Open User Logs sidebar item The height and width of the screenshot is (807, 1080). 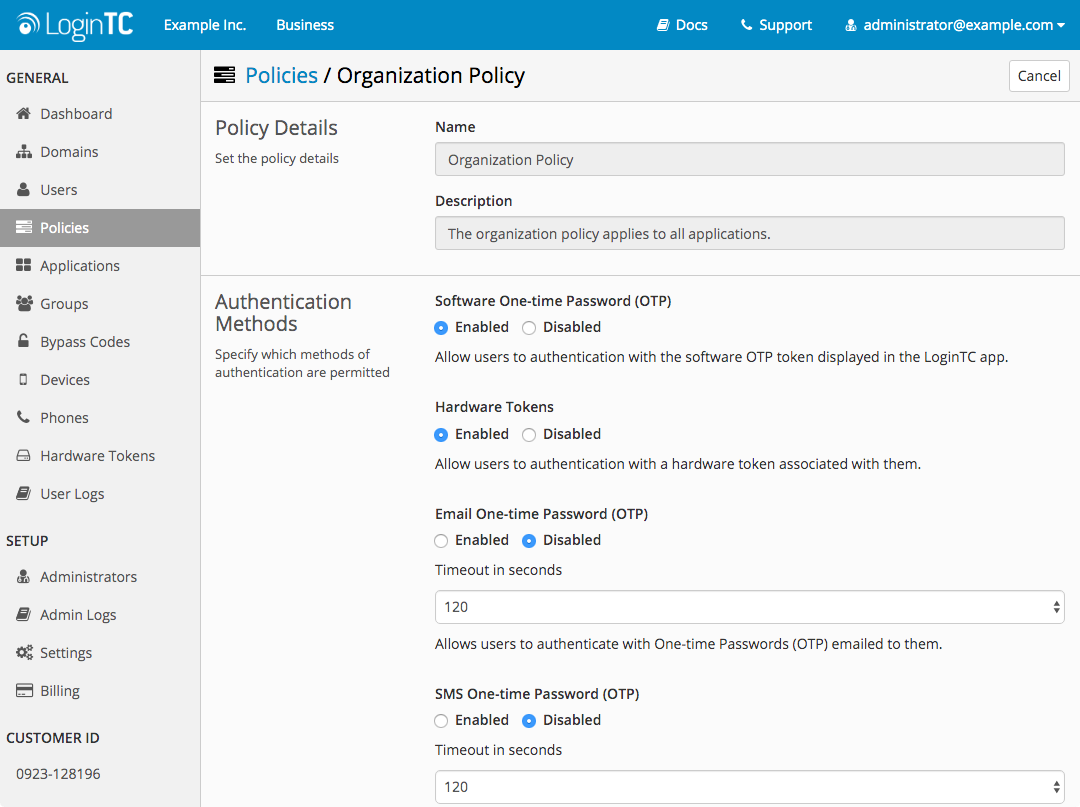pos(100,493)
